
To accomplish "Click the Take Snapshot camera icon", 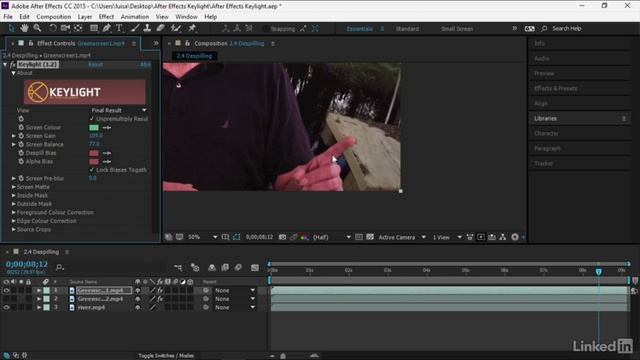I will coord(282,237).
